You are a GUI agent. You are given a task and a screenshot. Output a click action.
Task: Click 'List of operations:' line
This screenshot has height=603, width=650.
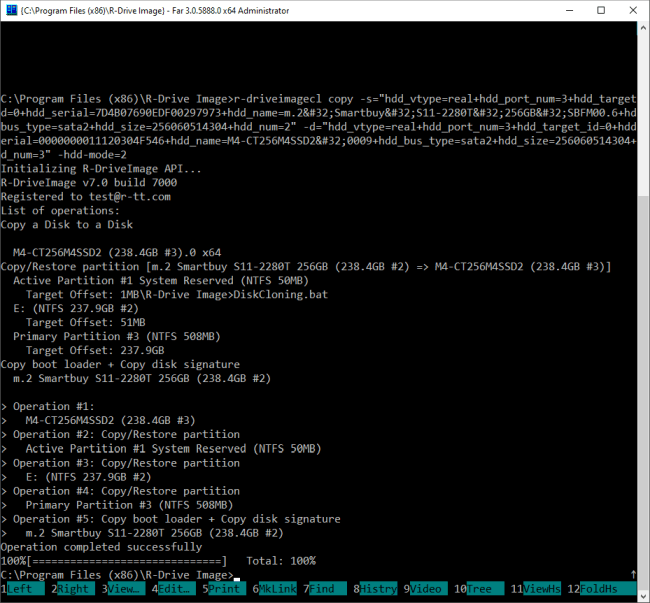click(60, 211)
